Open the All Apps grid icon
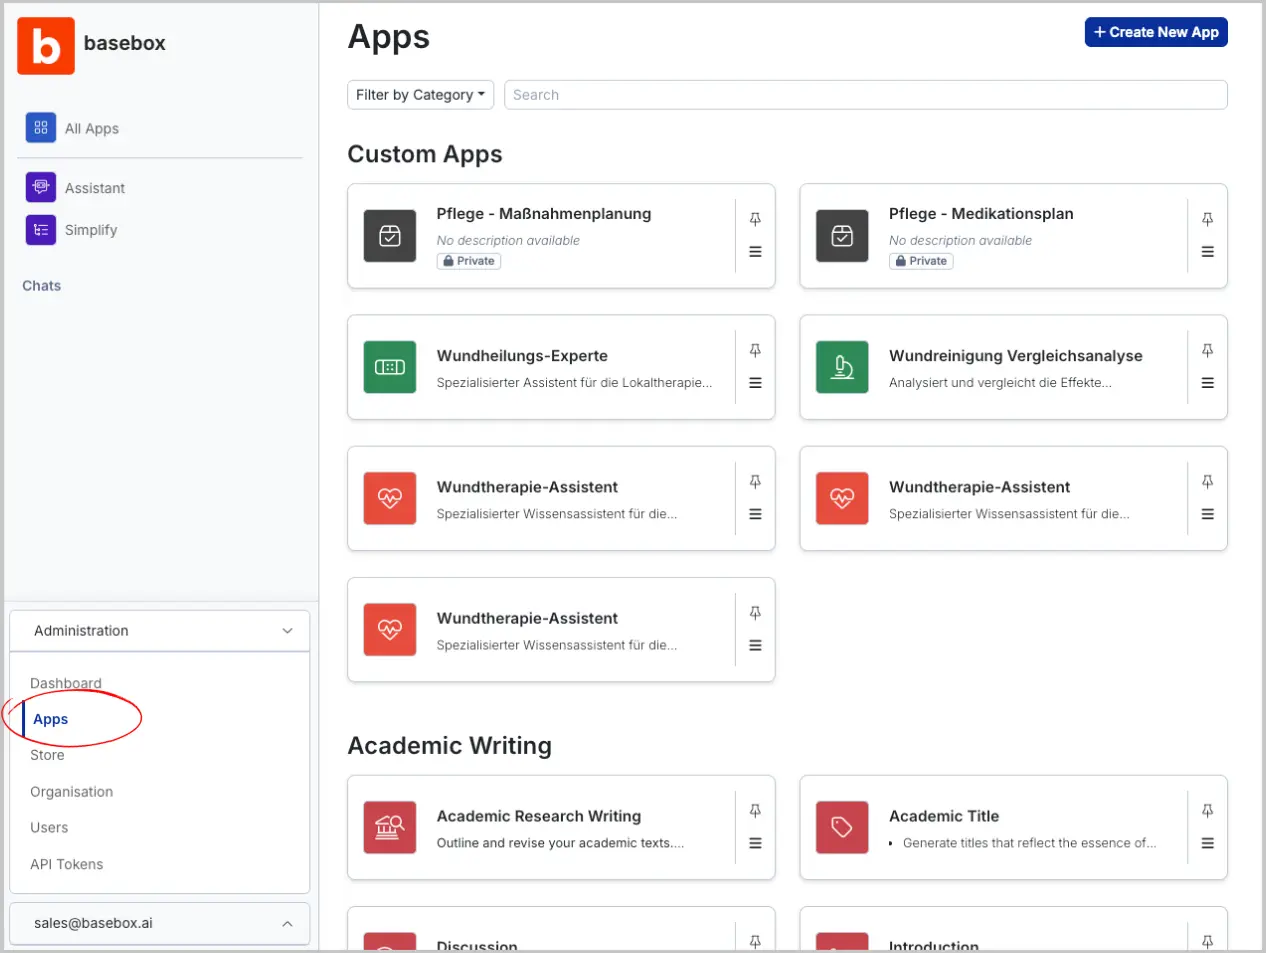The height and width of the screenshot is (953, 1266). coord(41,128)
